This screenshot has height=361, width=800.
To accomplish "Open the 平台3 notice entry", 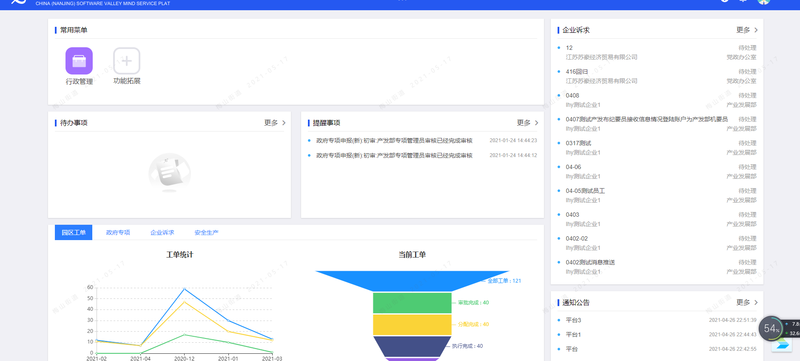I will point(573,320).
